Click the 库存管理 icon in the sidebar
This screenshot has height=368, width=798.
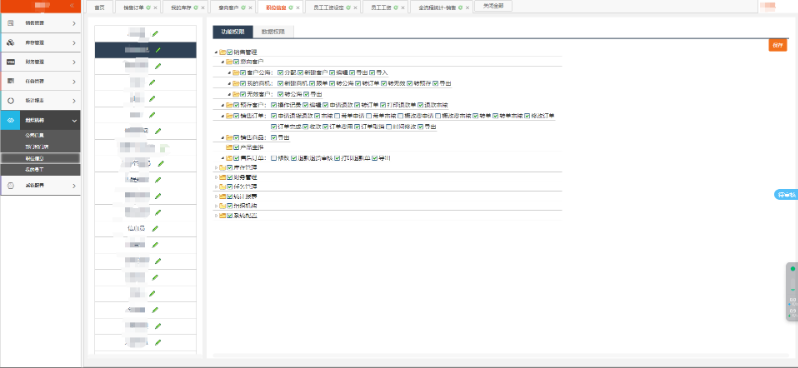(11, 43)
